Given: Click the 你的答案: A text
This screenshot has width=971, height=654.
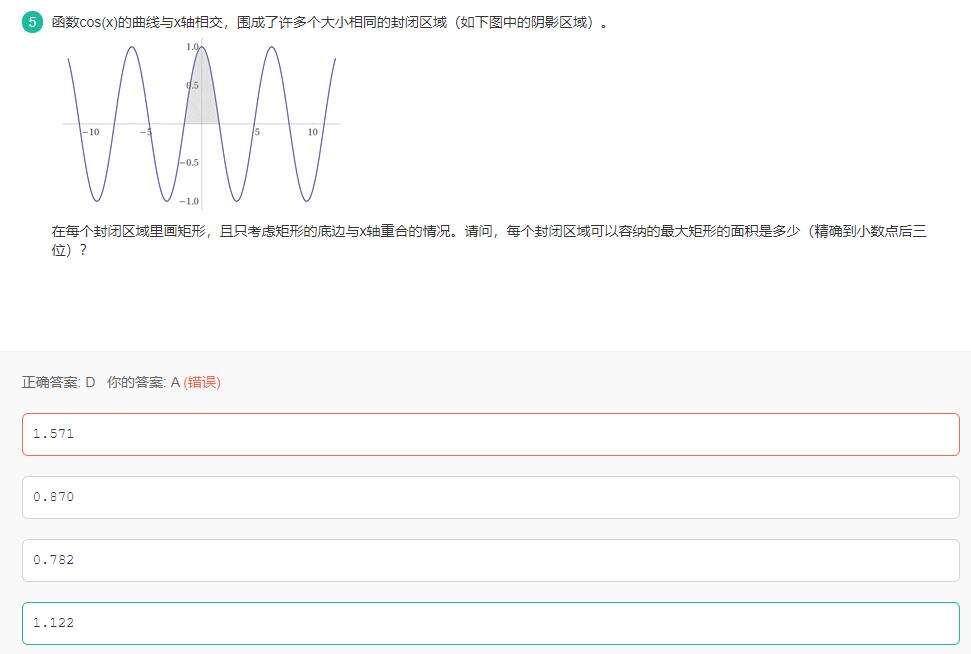Looking at the screenshot, I should point(143,382).
